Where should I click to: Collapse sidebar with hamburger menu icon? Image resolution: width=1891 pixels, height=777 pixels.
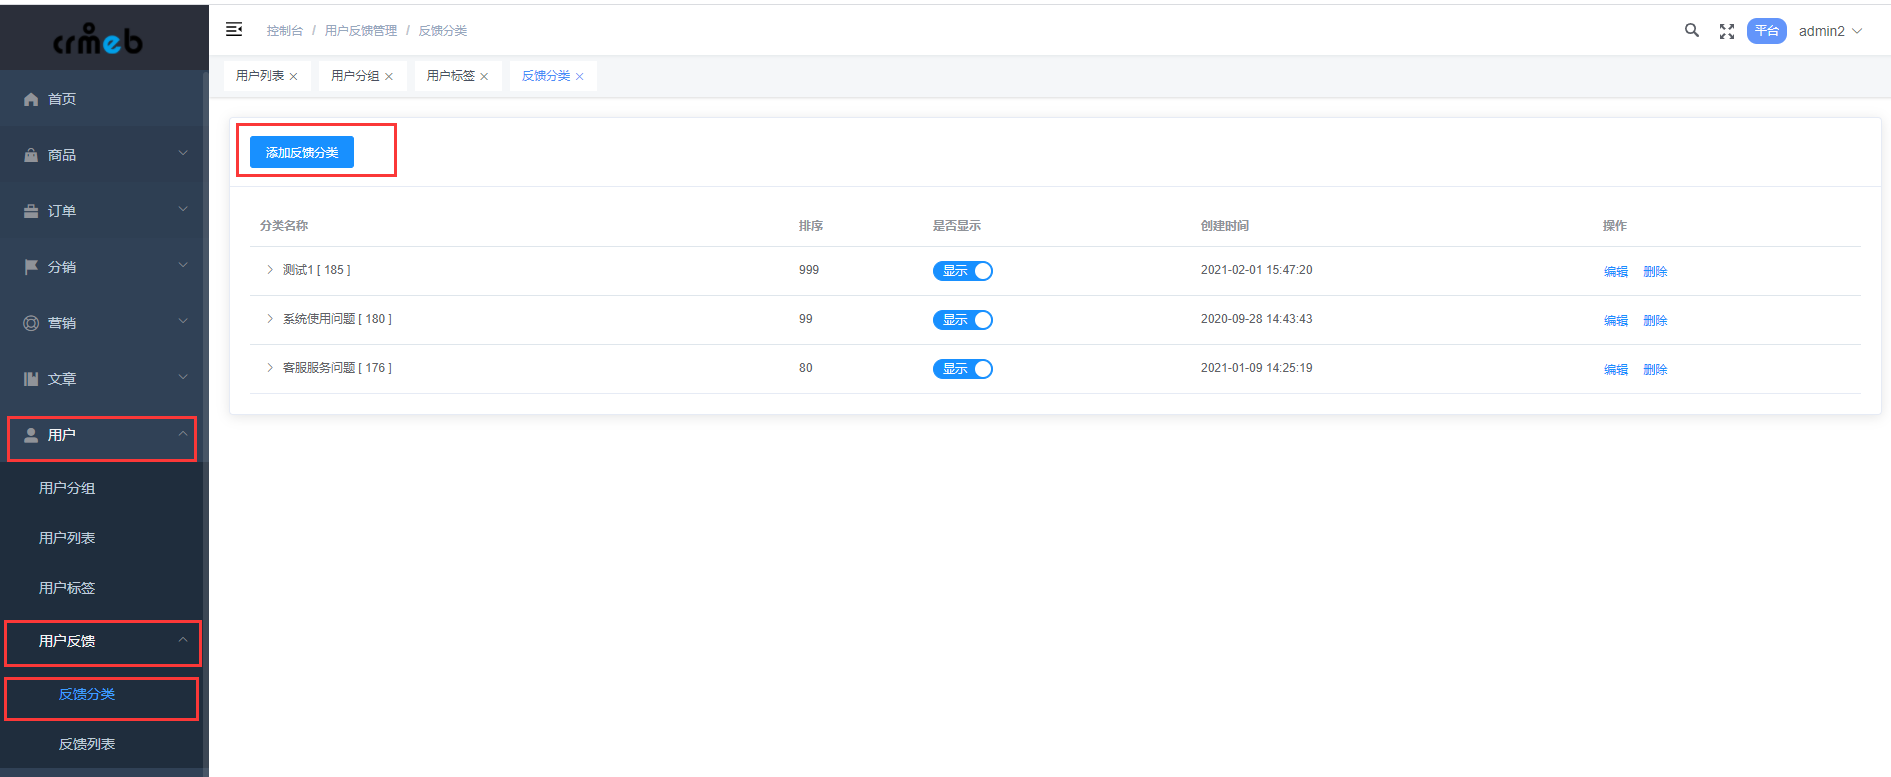click(x=234, y=30)
